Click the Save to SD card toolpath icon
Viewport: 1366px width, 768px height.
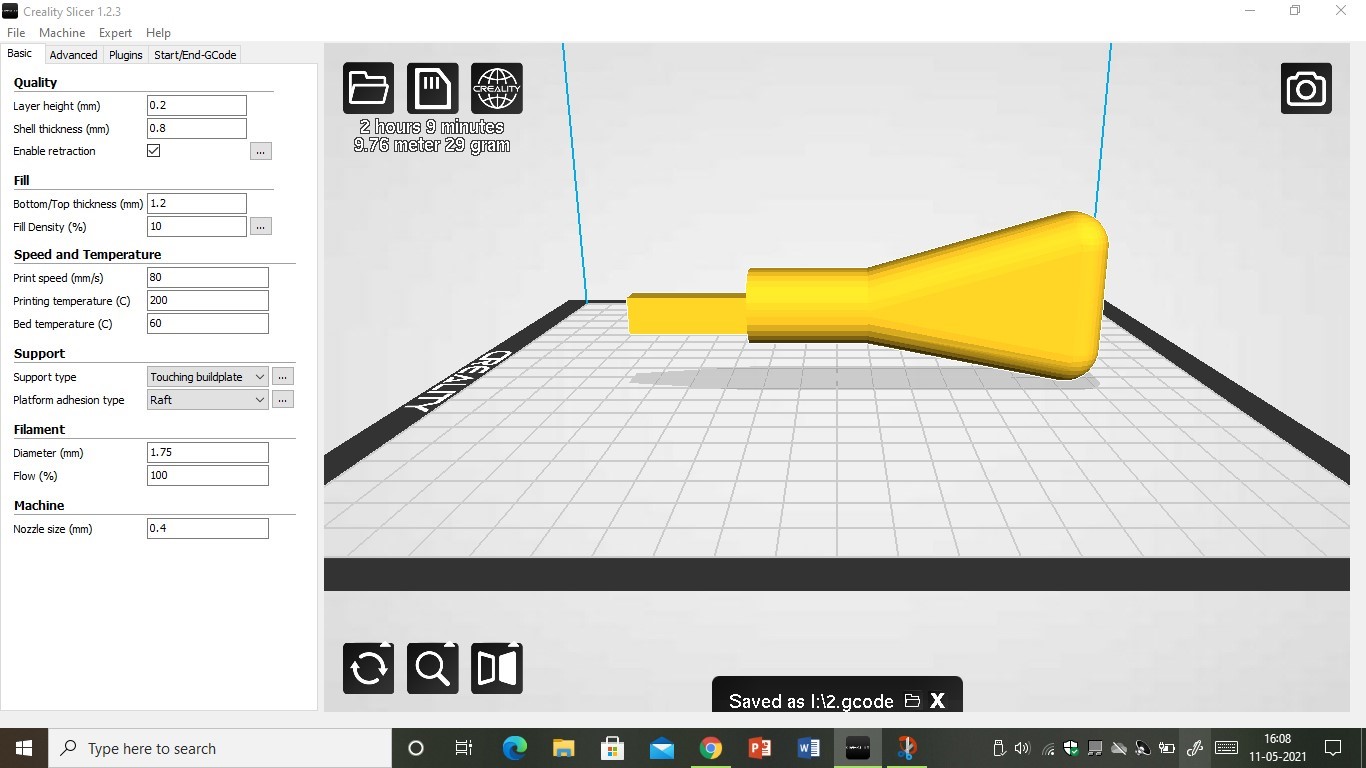click(432, 88)
